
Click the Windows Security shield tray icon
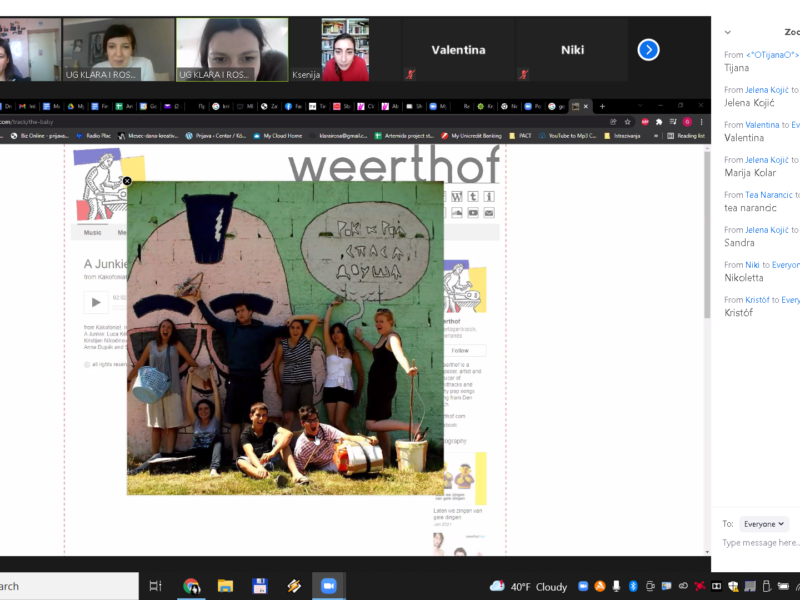(x=733, y=586)
